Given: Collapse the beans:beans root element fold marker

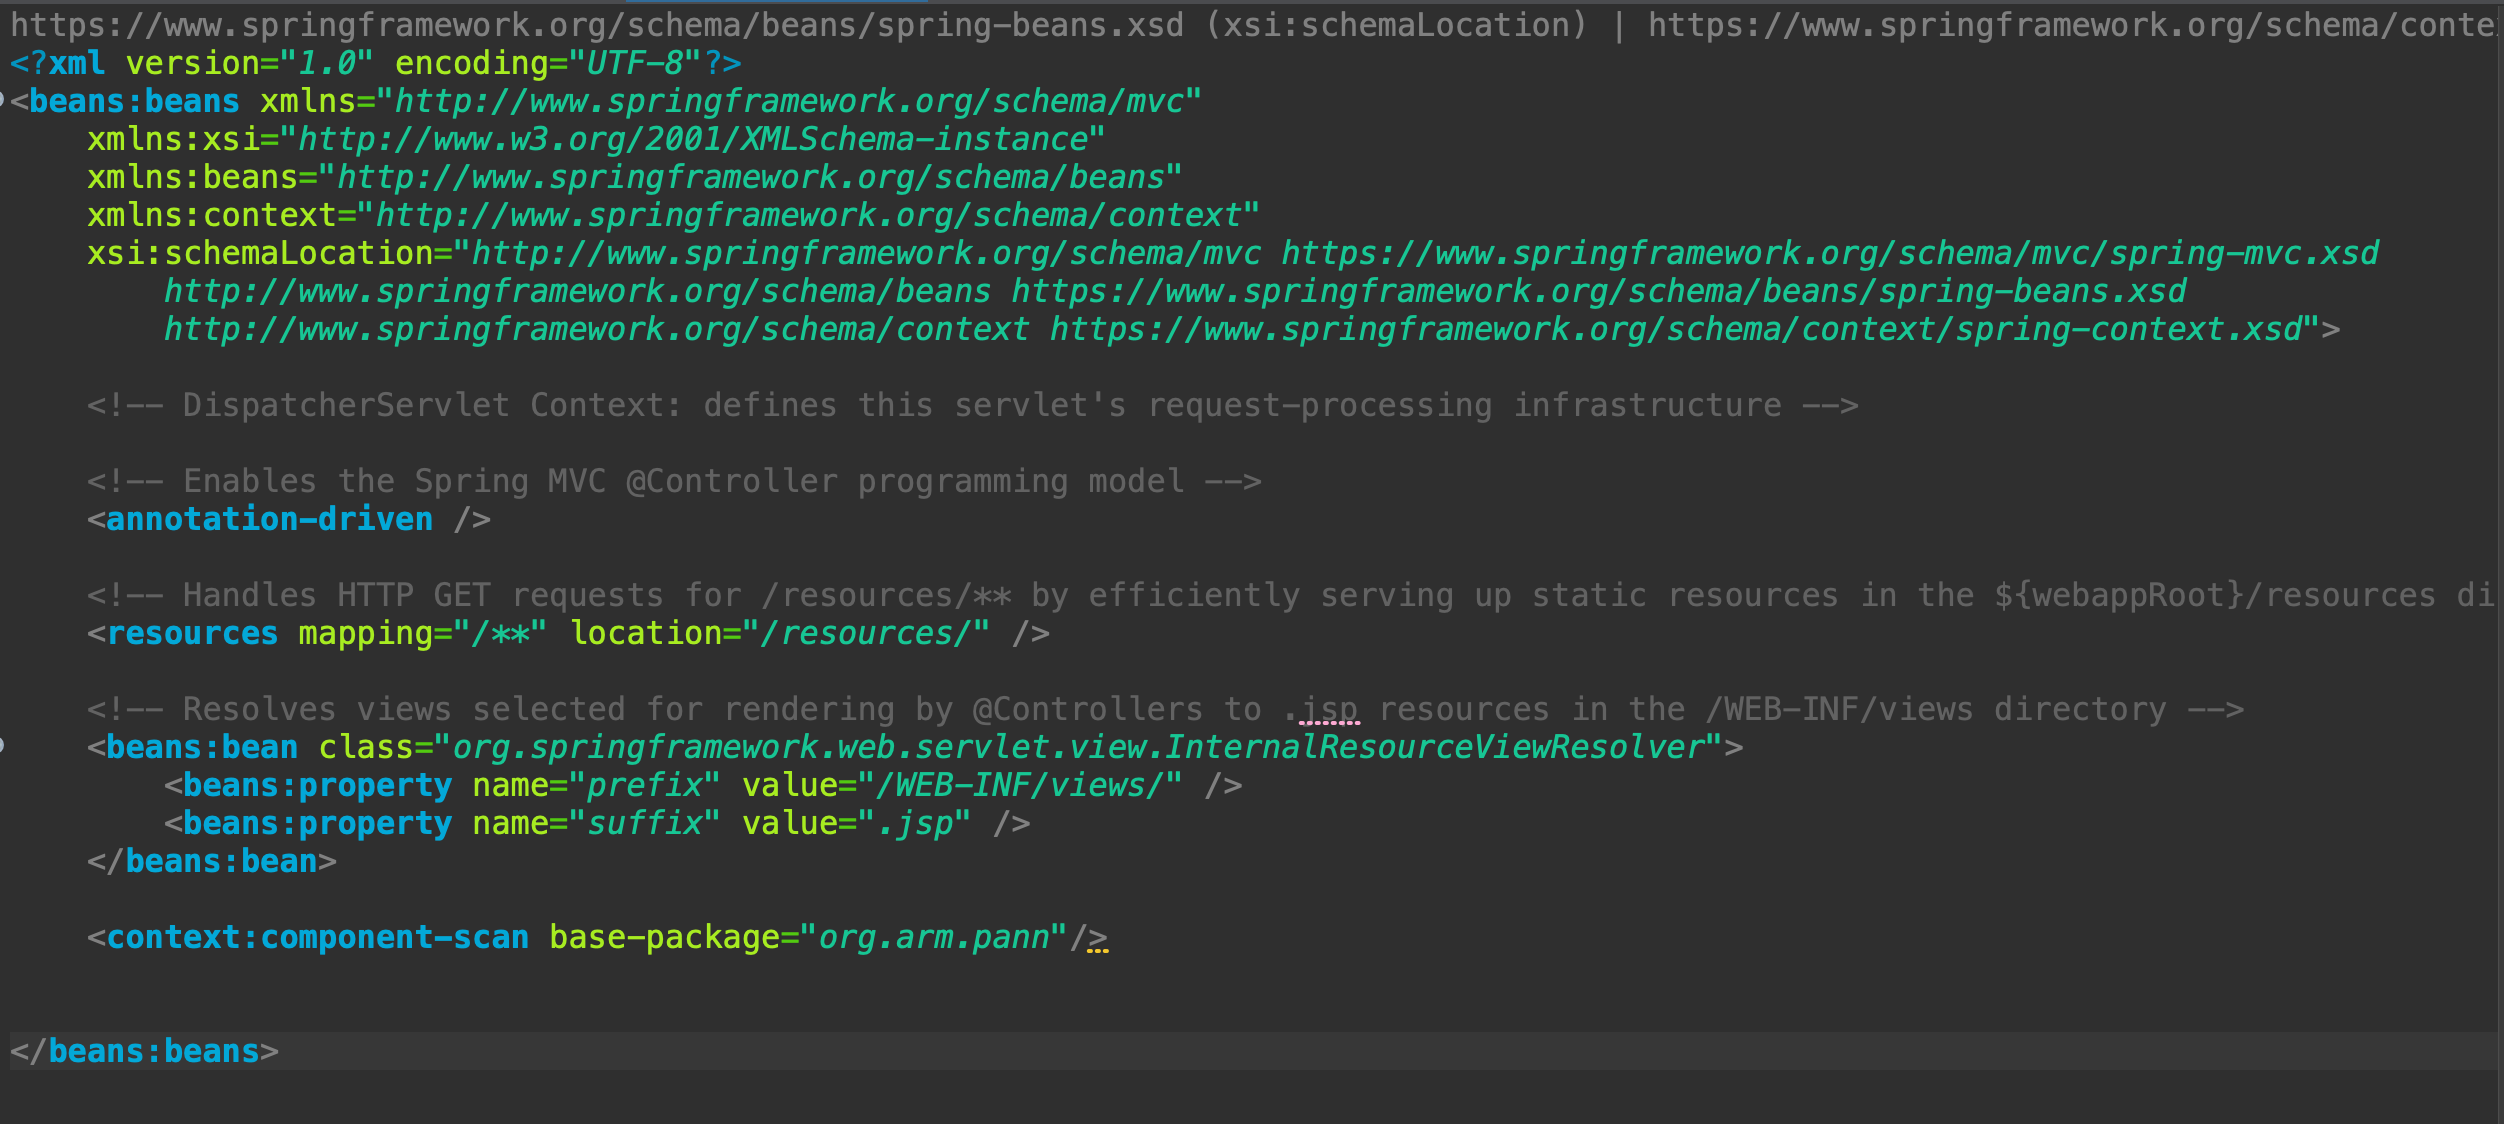Looking at the screenshot, I should 3,101.
